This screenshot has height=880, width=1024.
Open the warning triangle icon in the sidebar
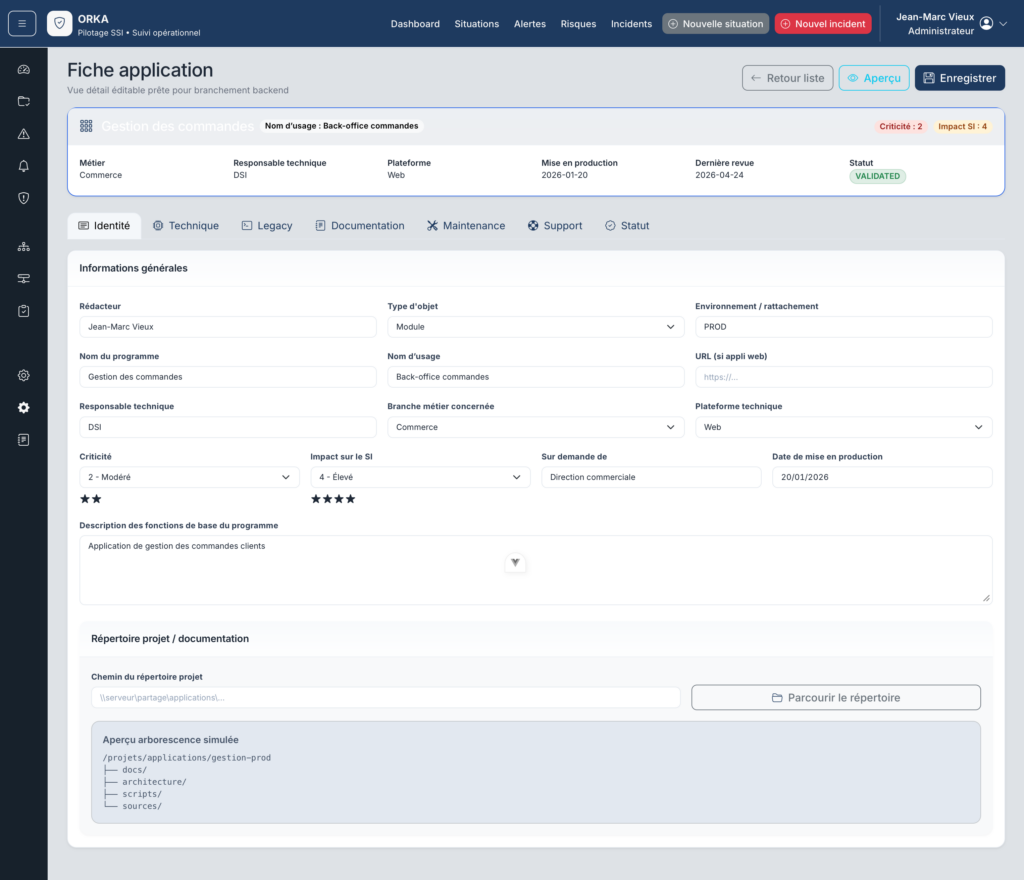pyautogui.click(x=24, y=134)
